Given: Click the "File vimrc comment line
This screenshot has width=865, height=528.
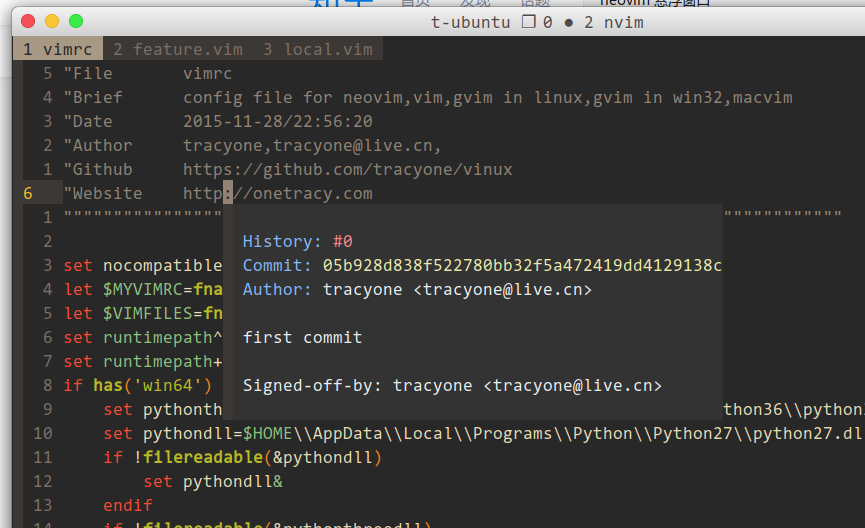Looking at the screenshot, I should (148, 73).
